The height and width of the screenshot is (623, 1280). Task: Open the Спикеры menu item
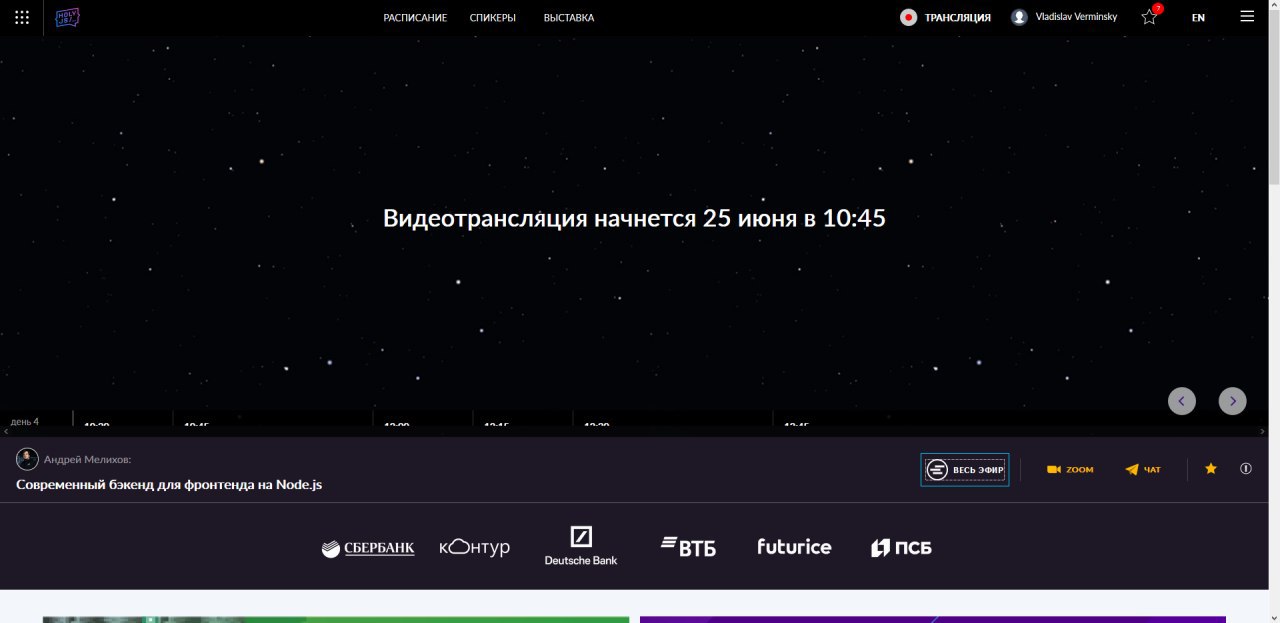point(493,18)
